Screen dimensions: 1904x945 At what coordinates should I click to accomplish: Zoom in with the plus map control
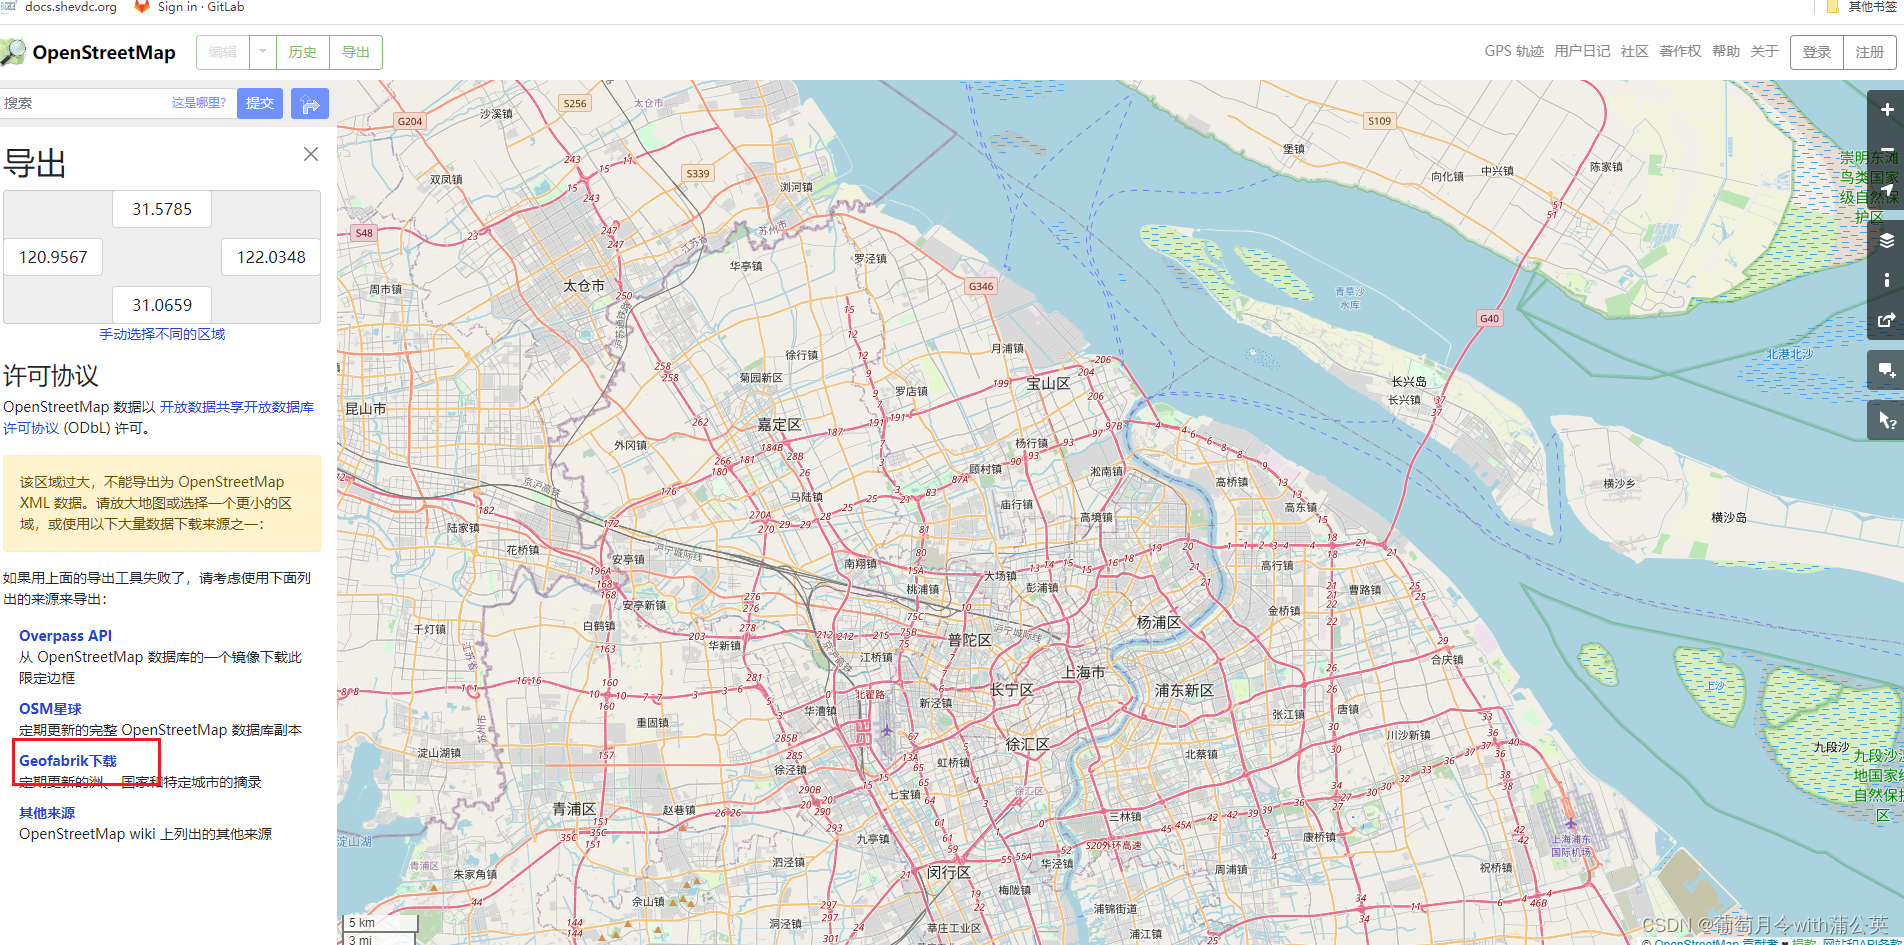(1886, 110)
